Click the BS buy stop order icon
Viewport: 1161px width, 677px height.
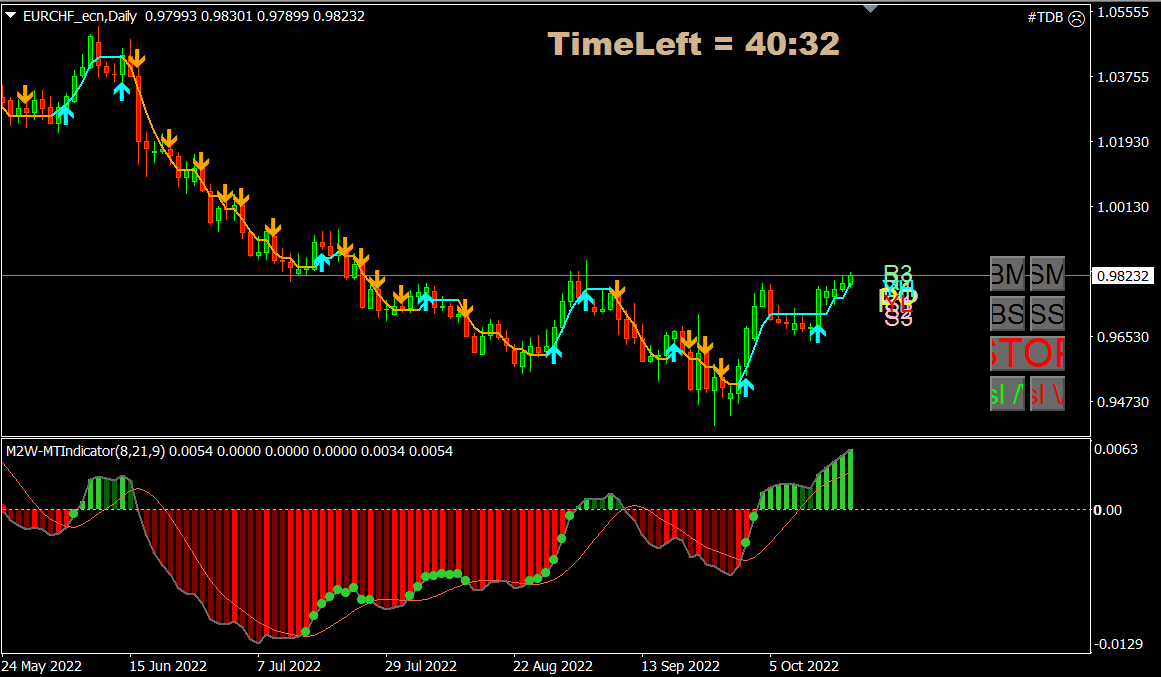(1006, 313)
